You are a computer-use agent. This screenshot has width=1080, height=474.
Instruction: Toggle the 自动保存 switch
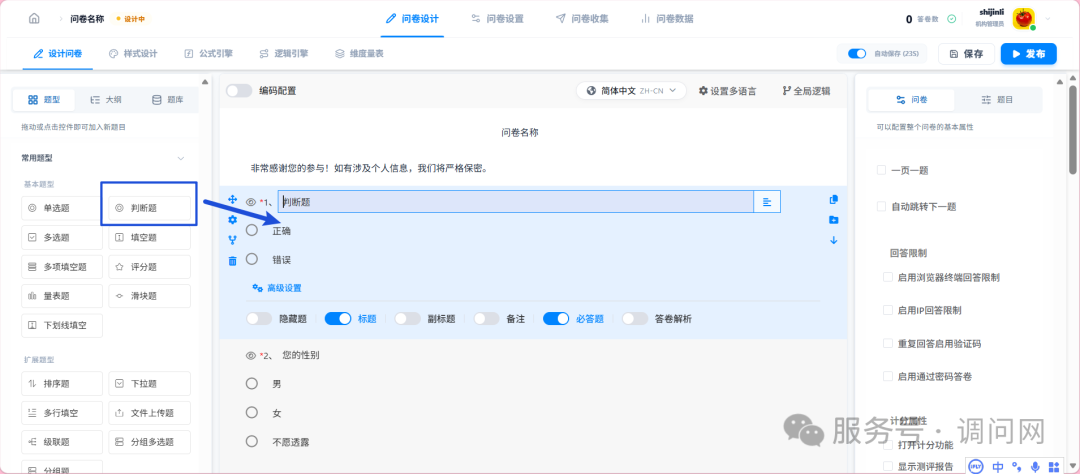tap(857, 54)
